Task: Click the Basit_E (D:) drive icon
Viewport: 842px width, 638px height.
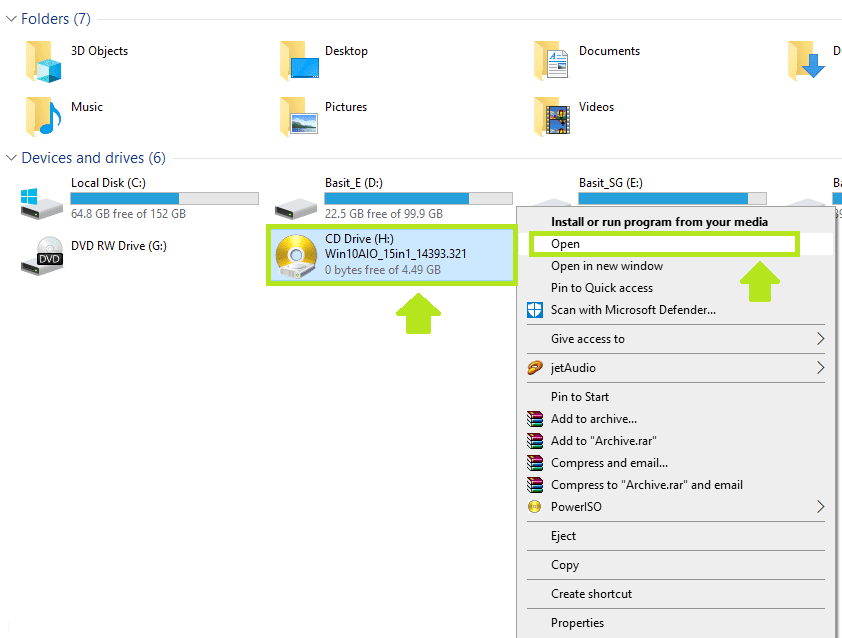Action: [x=296, y=208]
